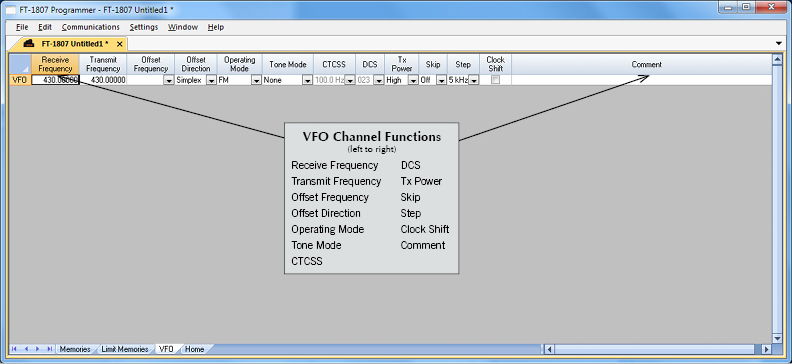
Task: Switch to the Limit Memories tab
Action: pyautogui.click(x=125, y=349)
